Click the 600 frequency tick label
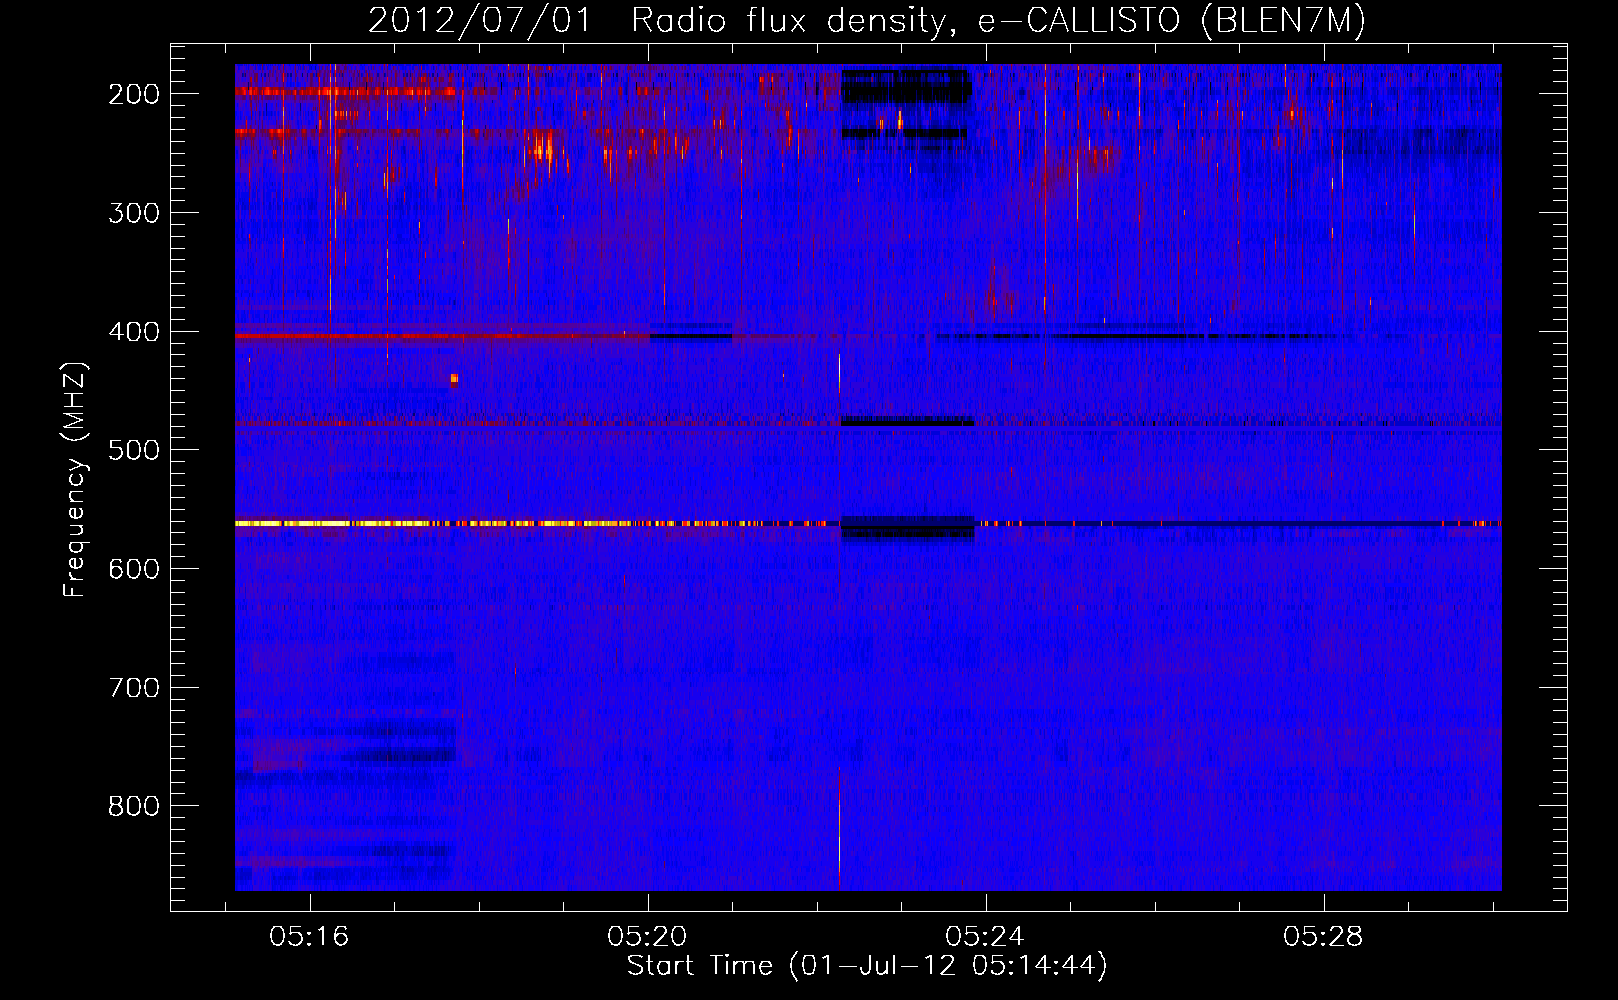 (134, 569)
